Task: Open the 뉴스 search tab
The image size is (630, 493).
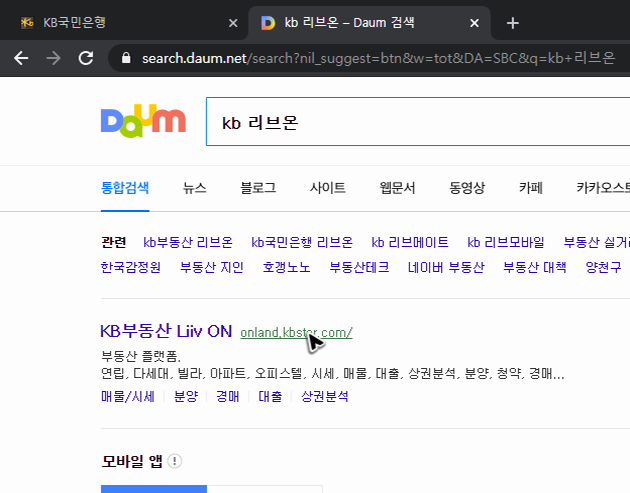Action: pyautogui.click(x=194, y=188)
